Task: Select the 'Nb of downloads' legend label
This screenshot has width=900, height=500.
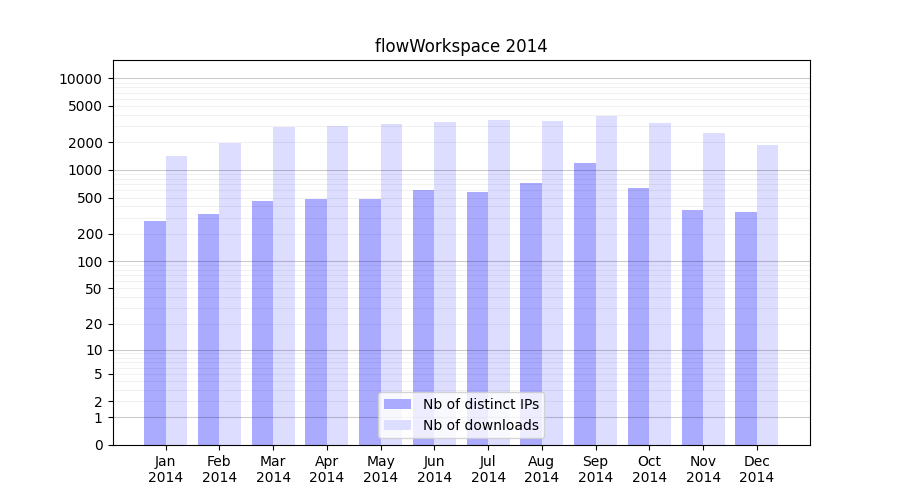Action: click(480, 425)
